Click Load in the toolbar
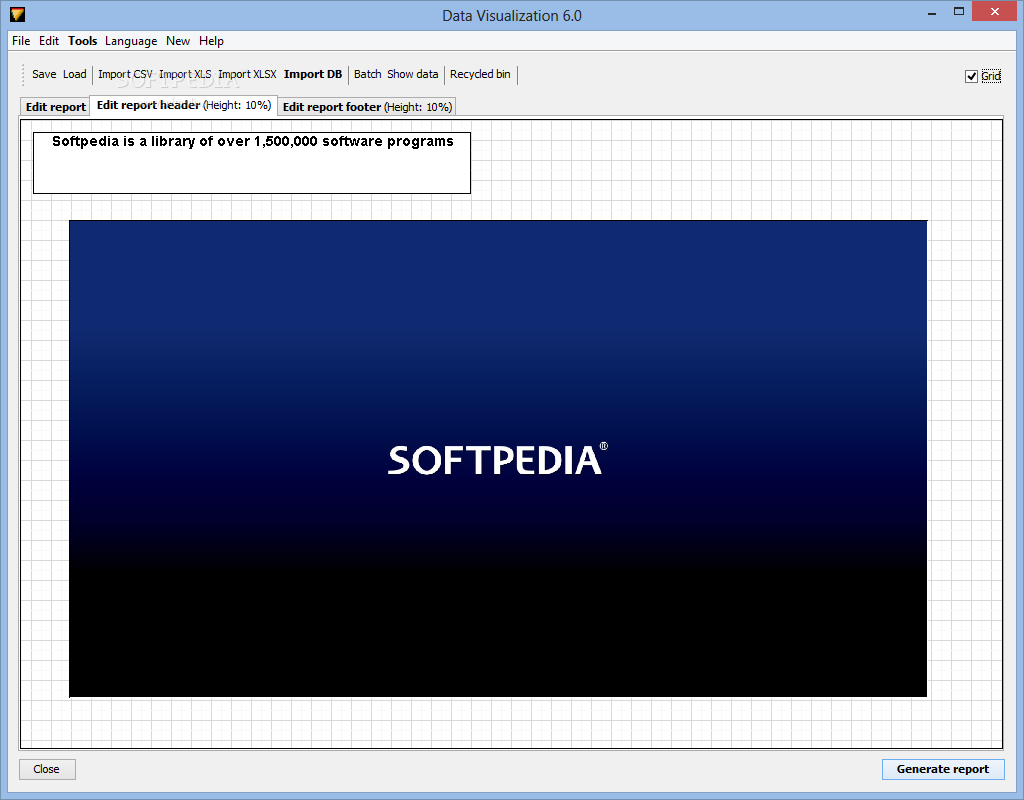The width and height of the screenshot is (1024, 800). click(74, 74)
